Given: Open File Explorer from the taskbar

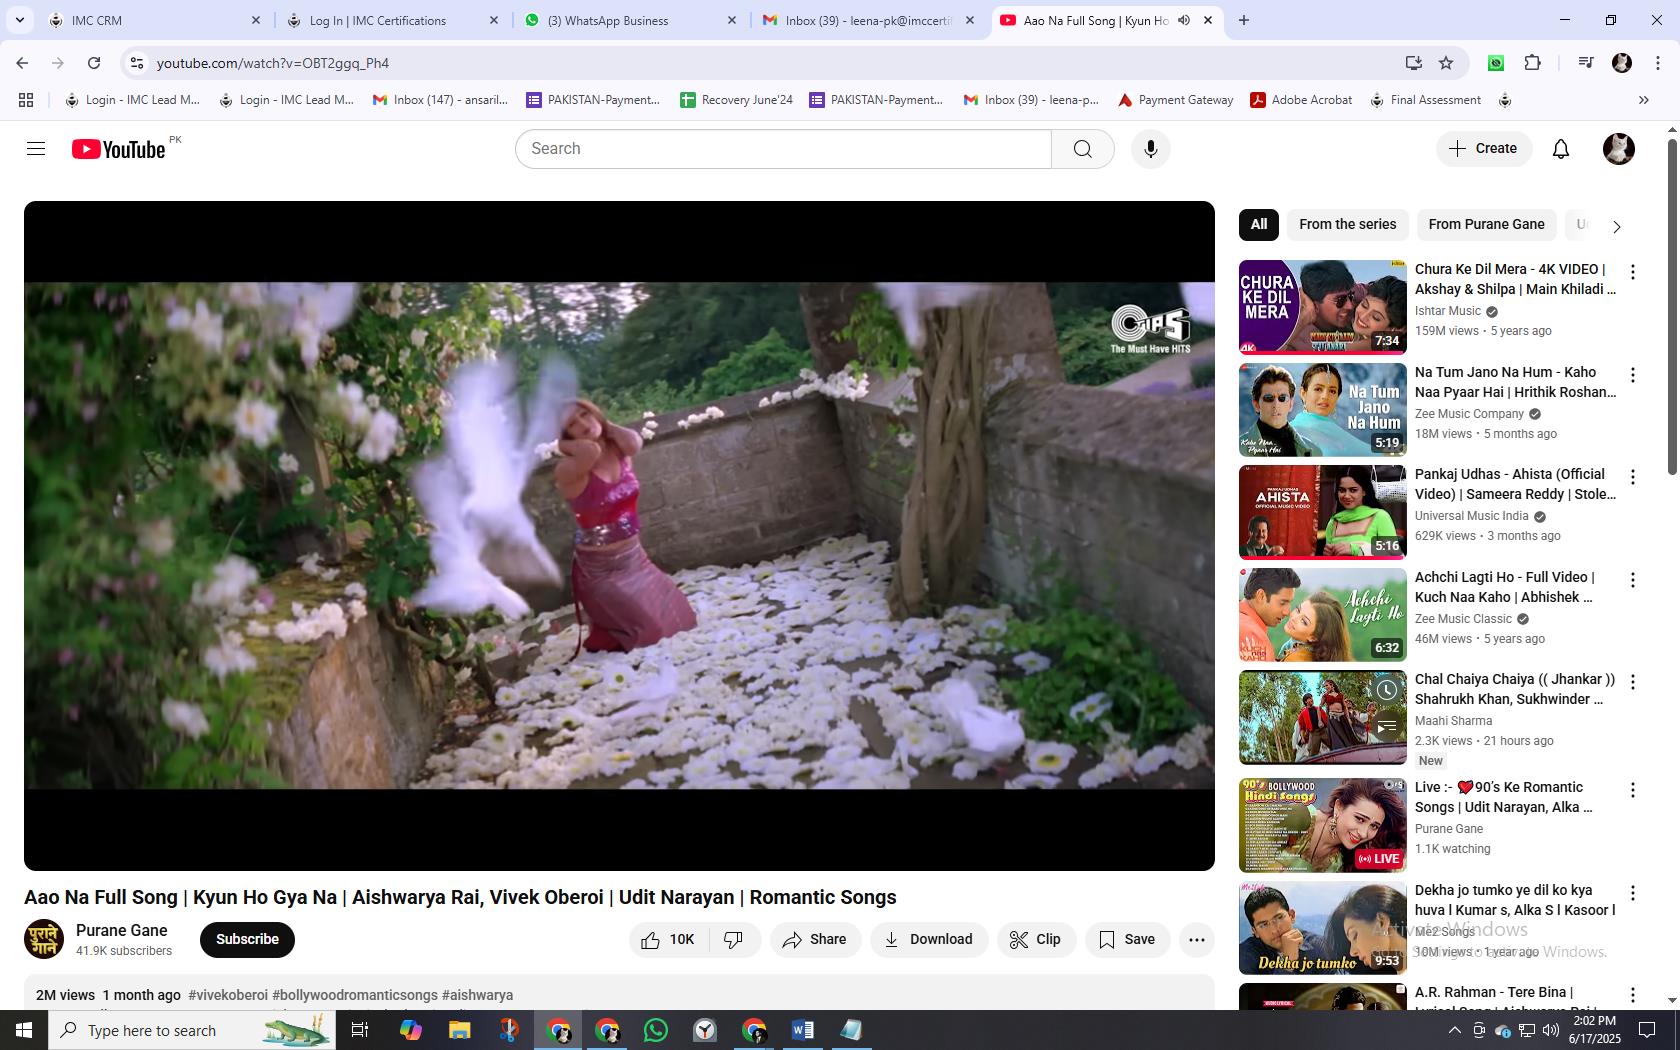Looking at the screenshot, I should tap(460, 1030).
